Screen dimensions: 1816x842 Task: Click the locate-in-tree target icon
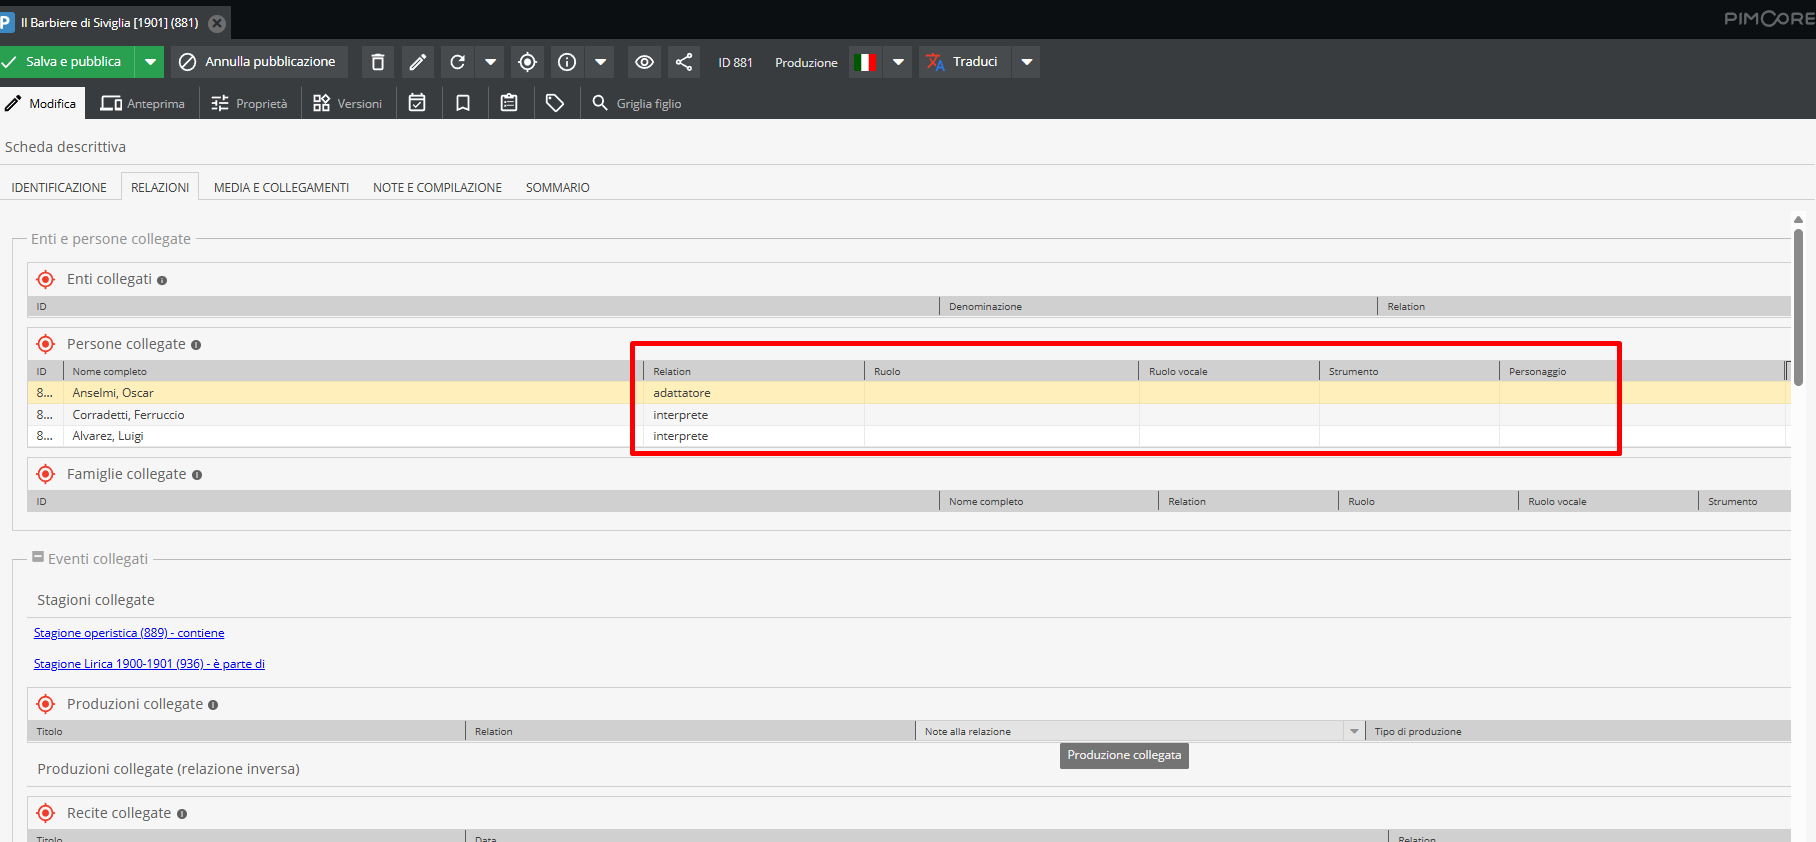pos(528,62)
